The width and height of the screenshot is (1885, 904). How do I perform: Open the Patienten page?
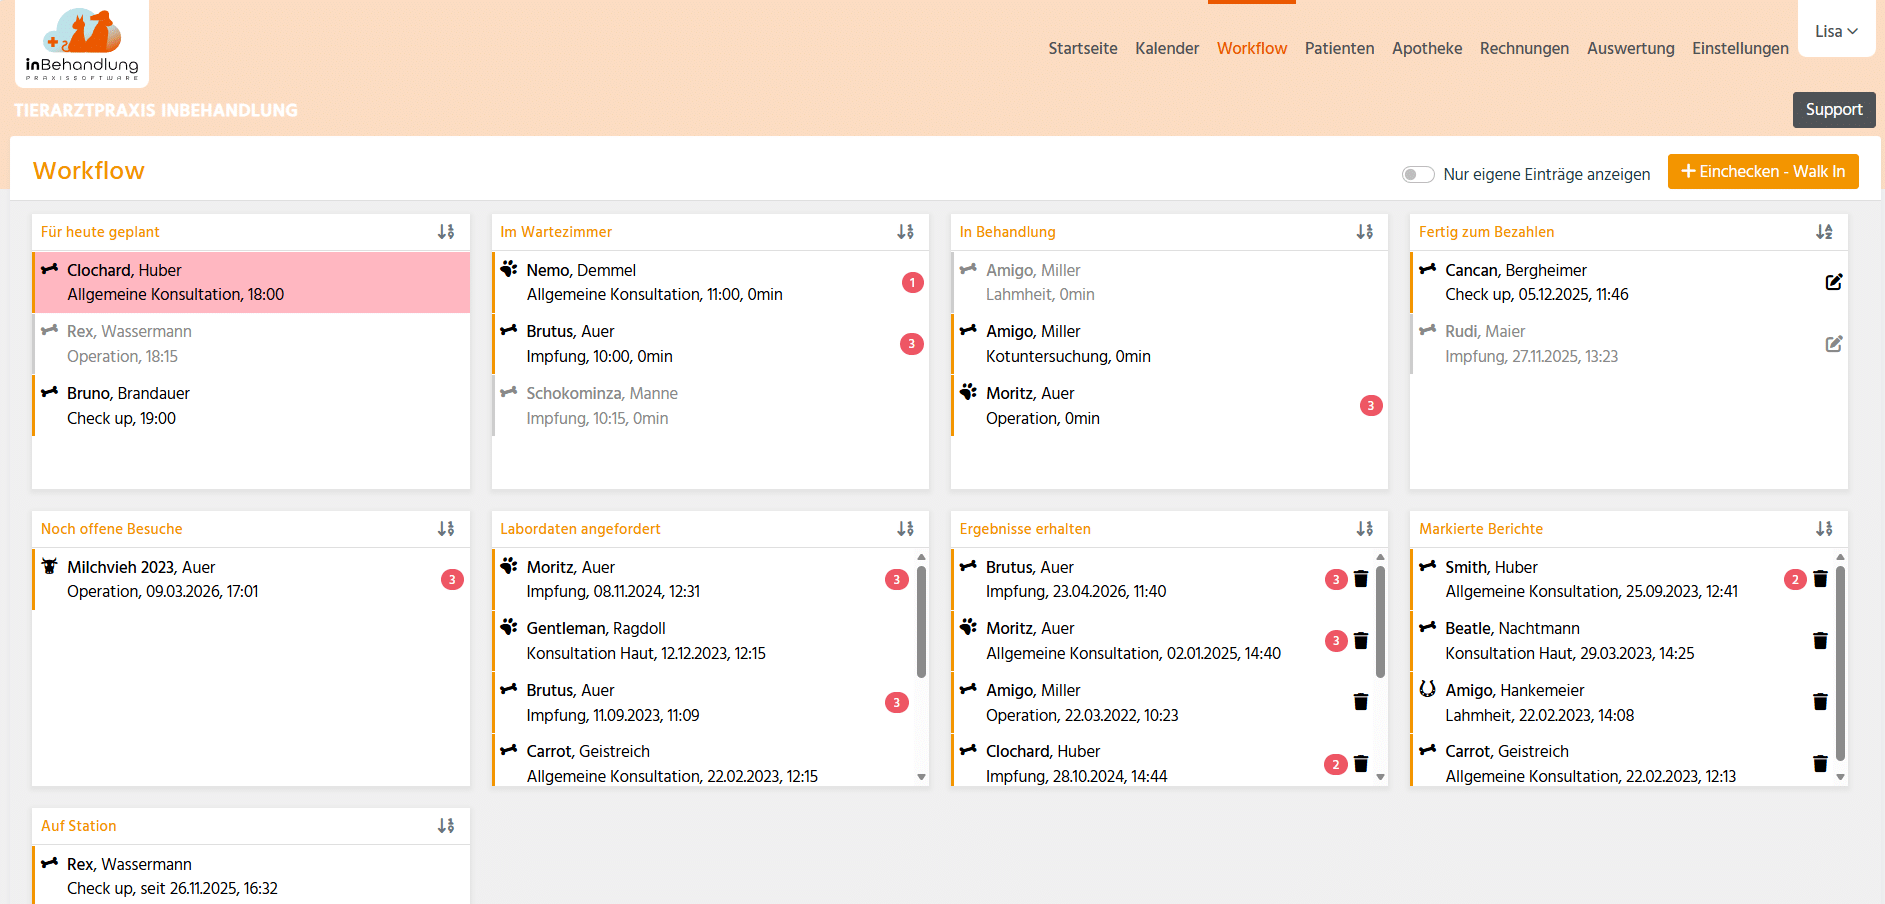point(1340,48)
